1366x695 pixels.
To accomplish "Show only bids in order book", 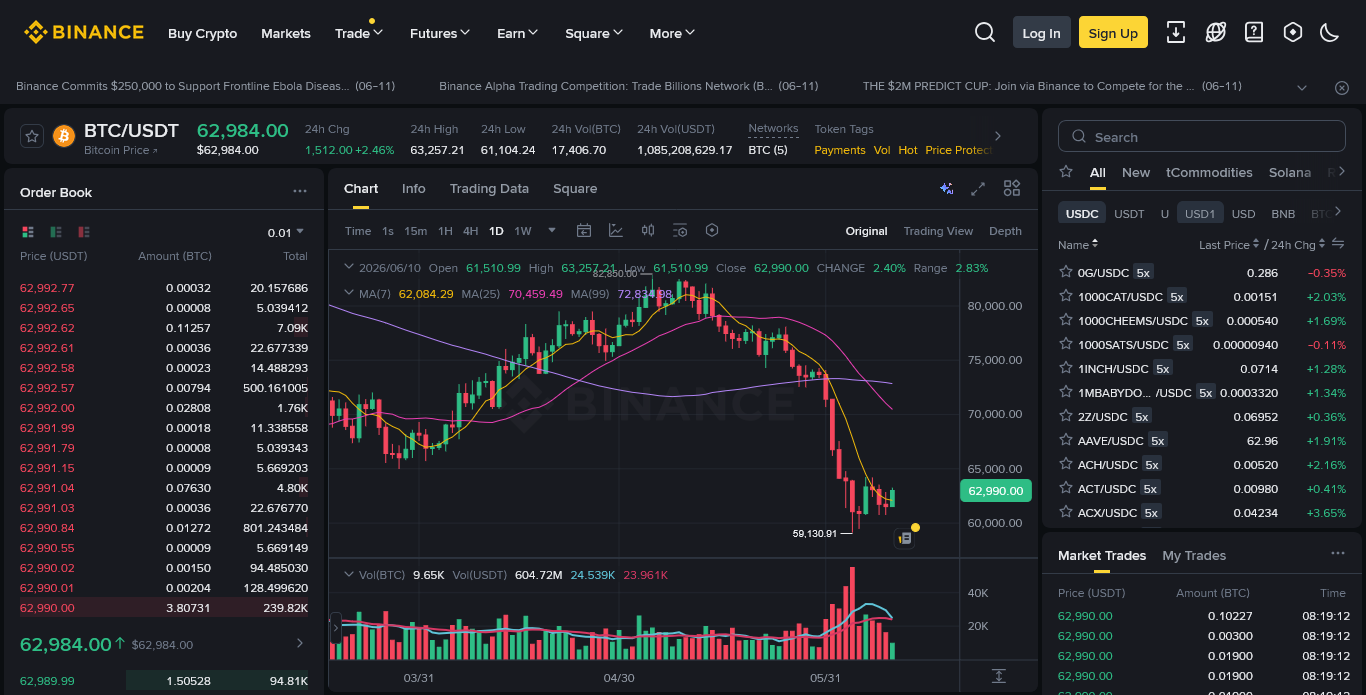I will click(56, 232).
